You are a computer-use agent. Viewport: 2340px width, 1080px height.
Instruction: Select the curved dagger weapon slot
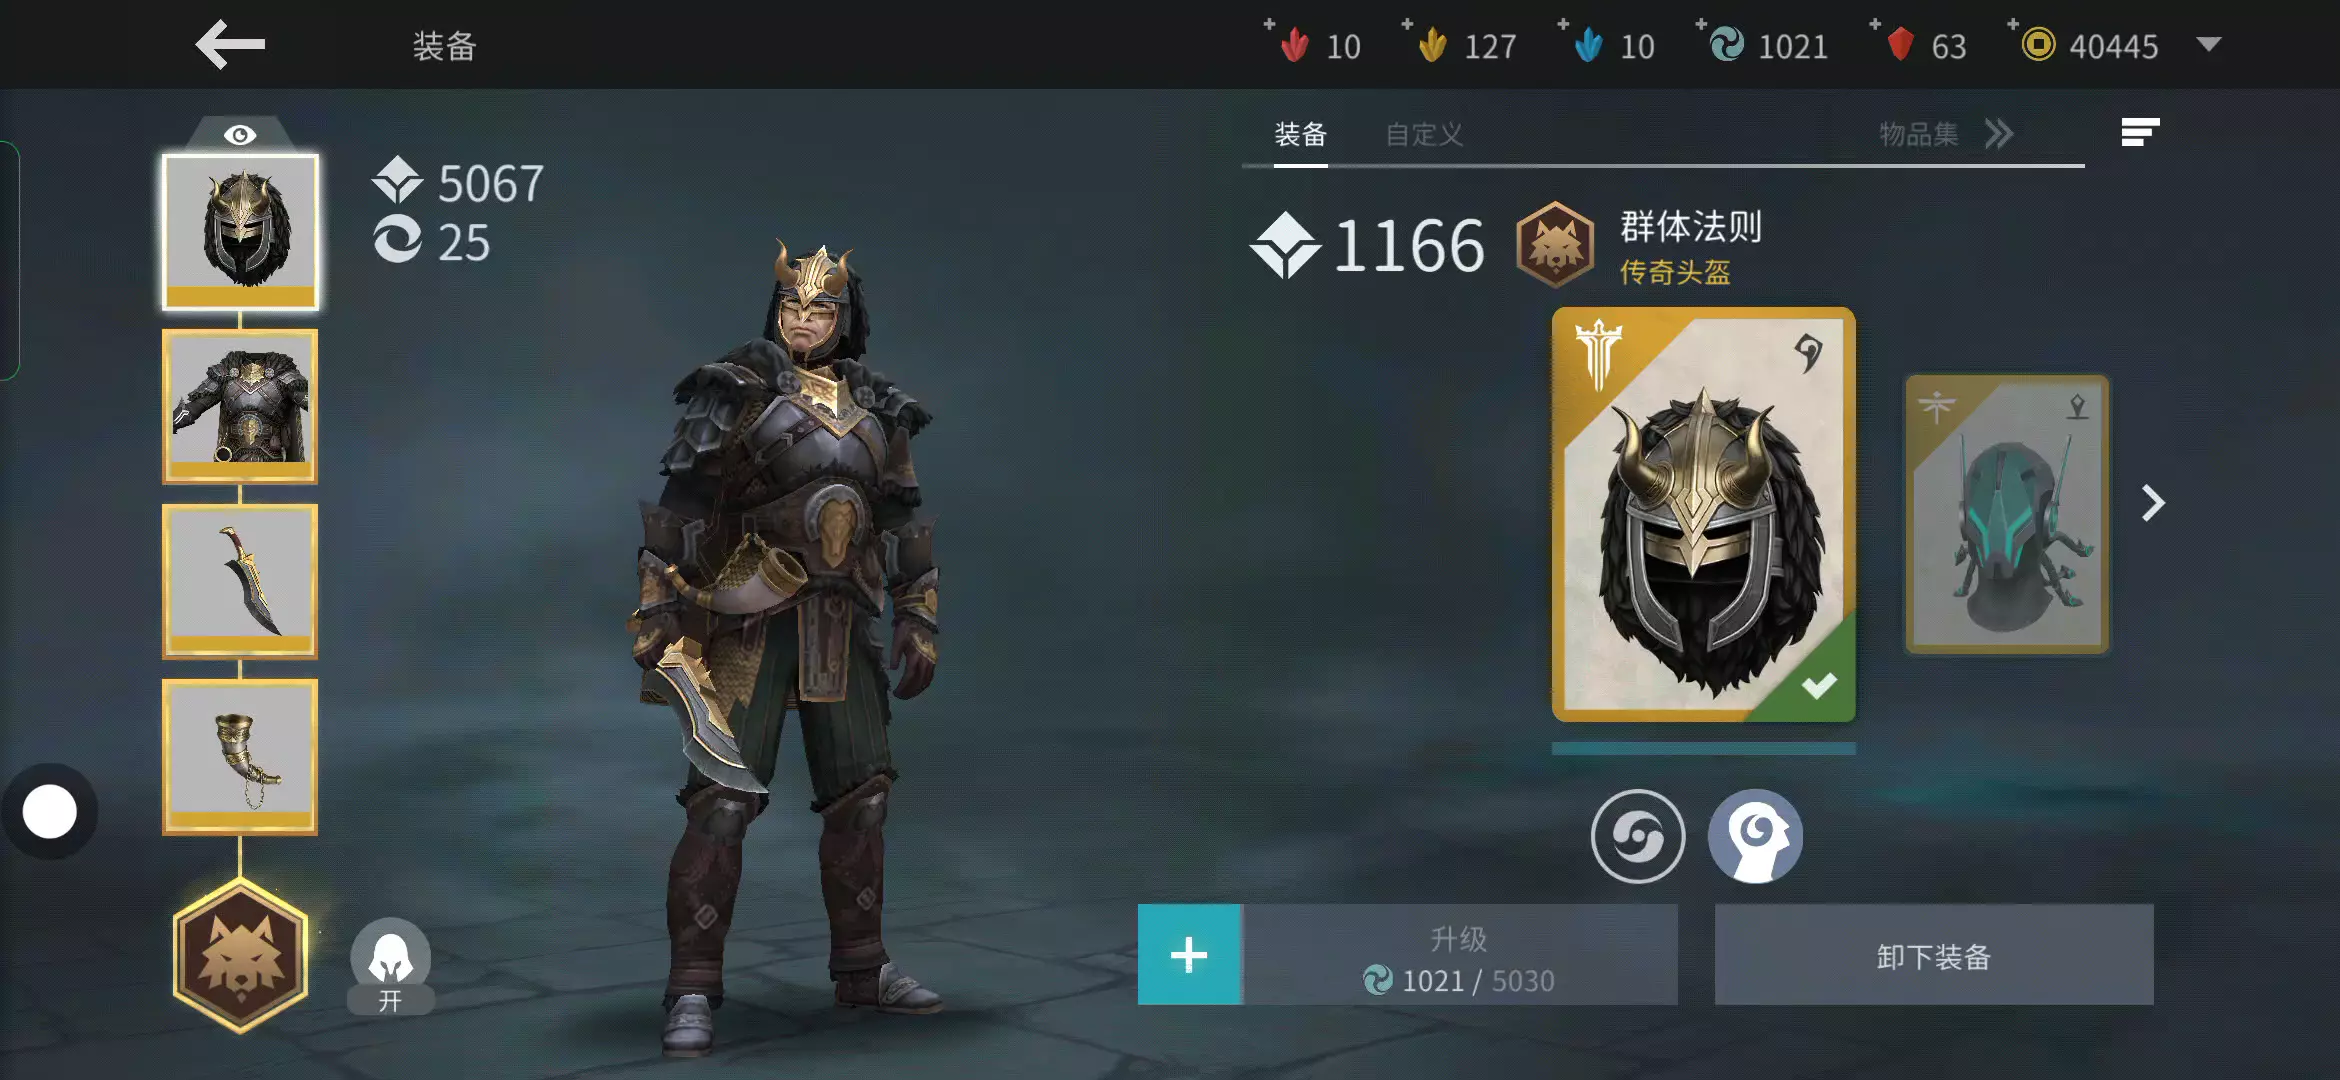click(240, 581)
